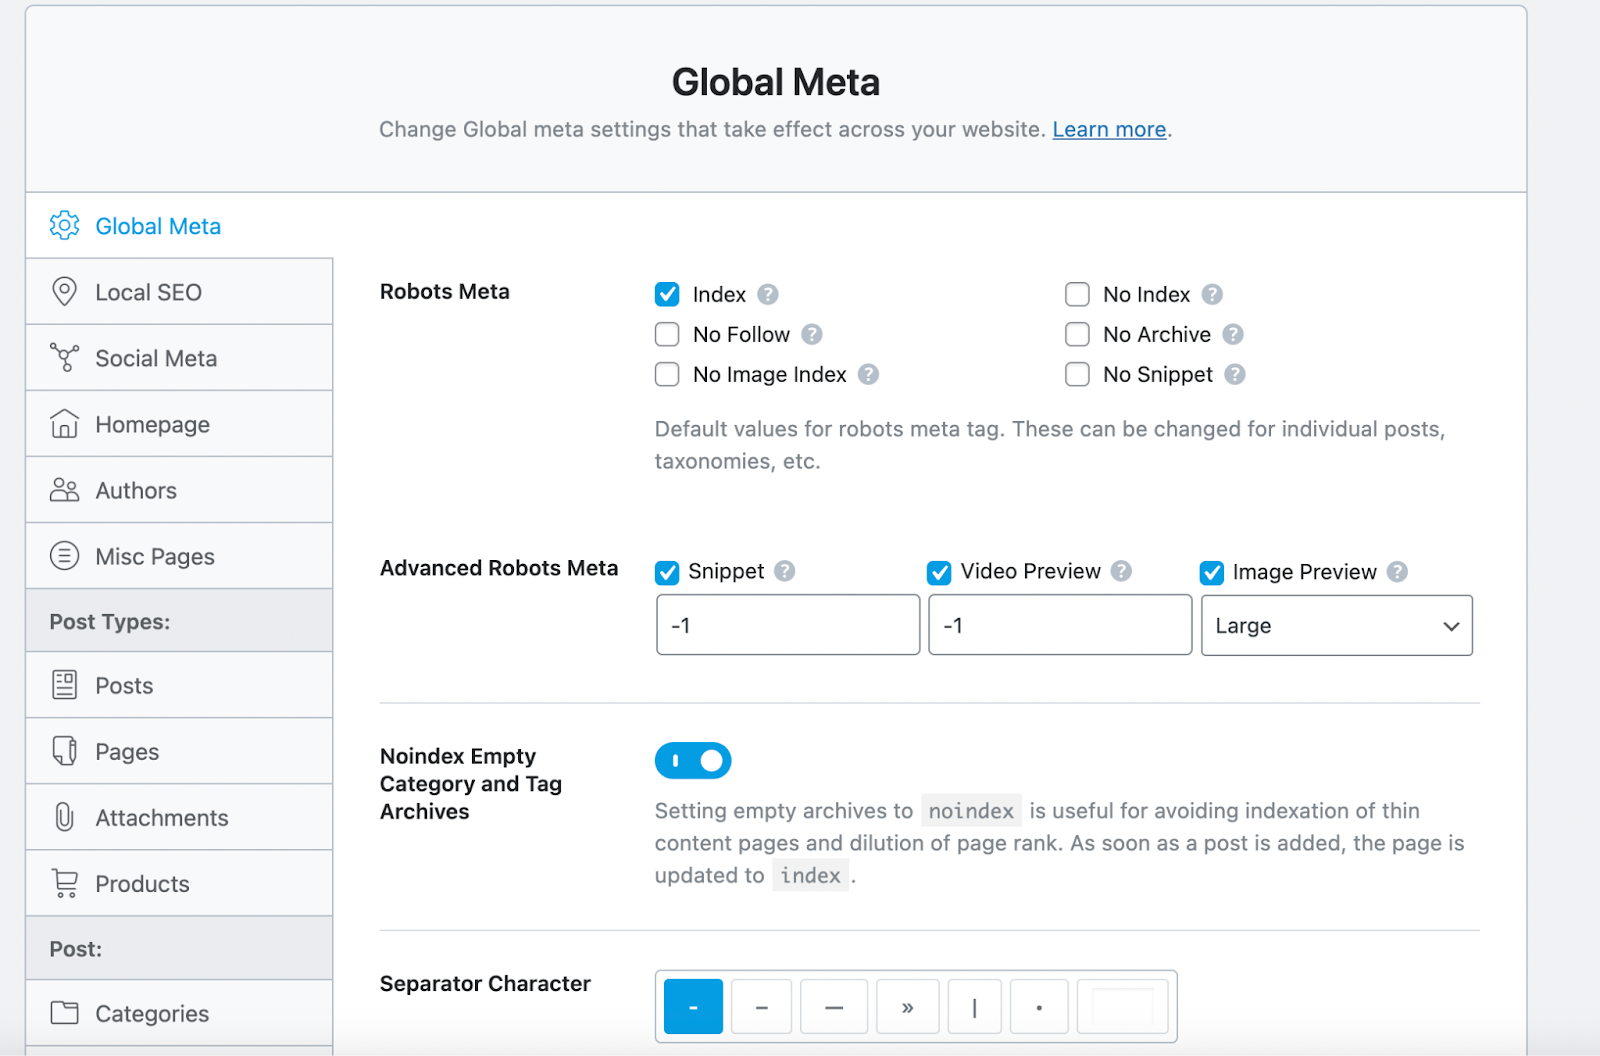The width and height of the screenshot is (1600, 1056).
Task: Select the Global Meta gear icon
Action: click(64, 226)
